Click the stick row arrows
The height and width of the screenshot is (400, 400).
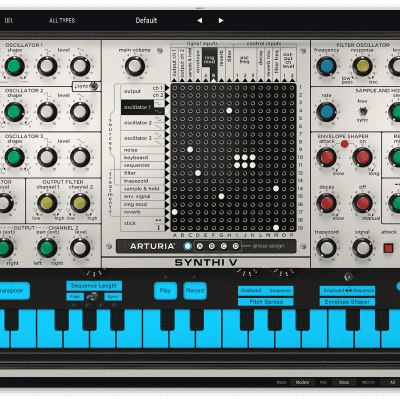(x=158, y=225)
